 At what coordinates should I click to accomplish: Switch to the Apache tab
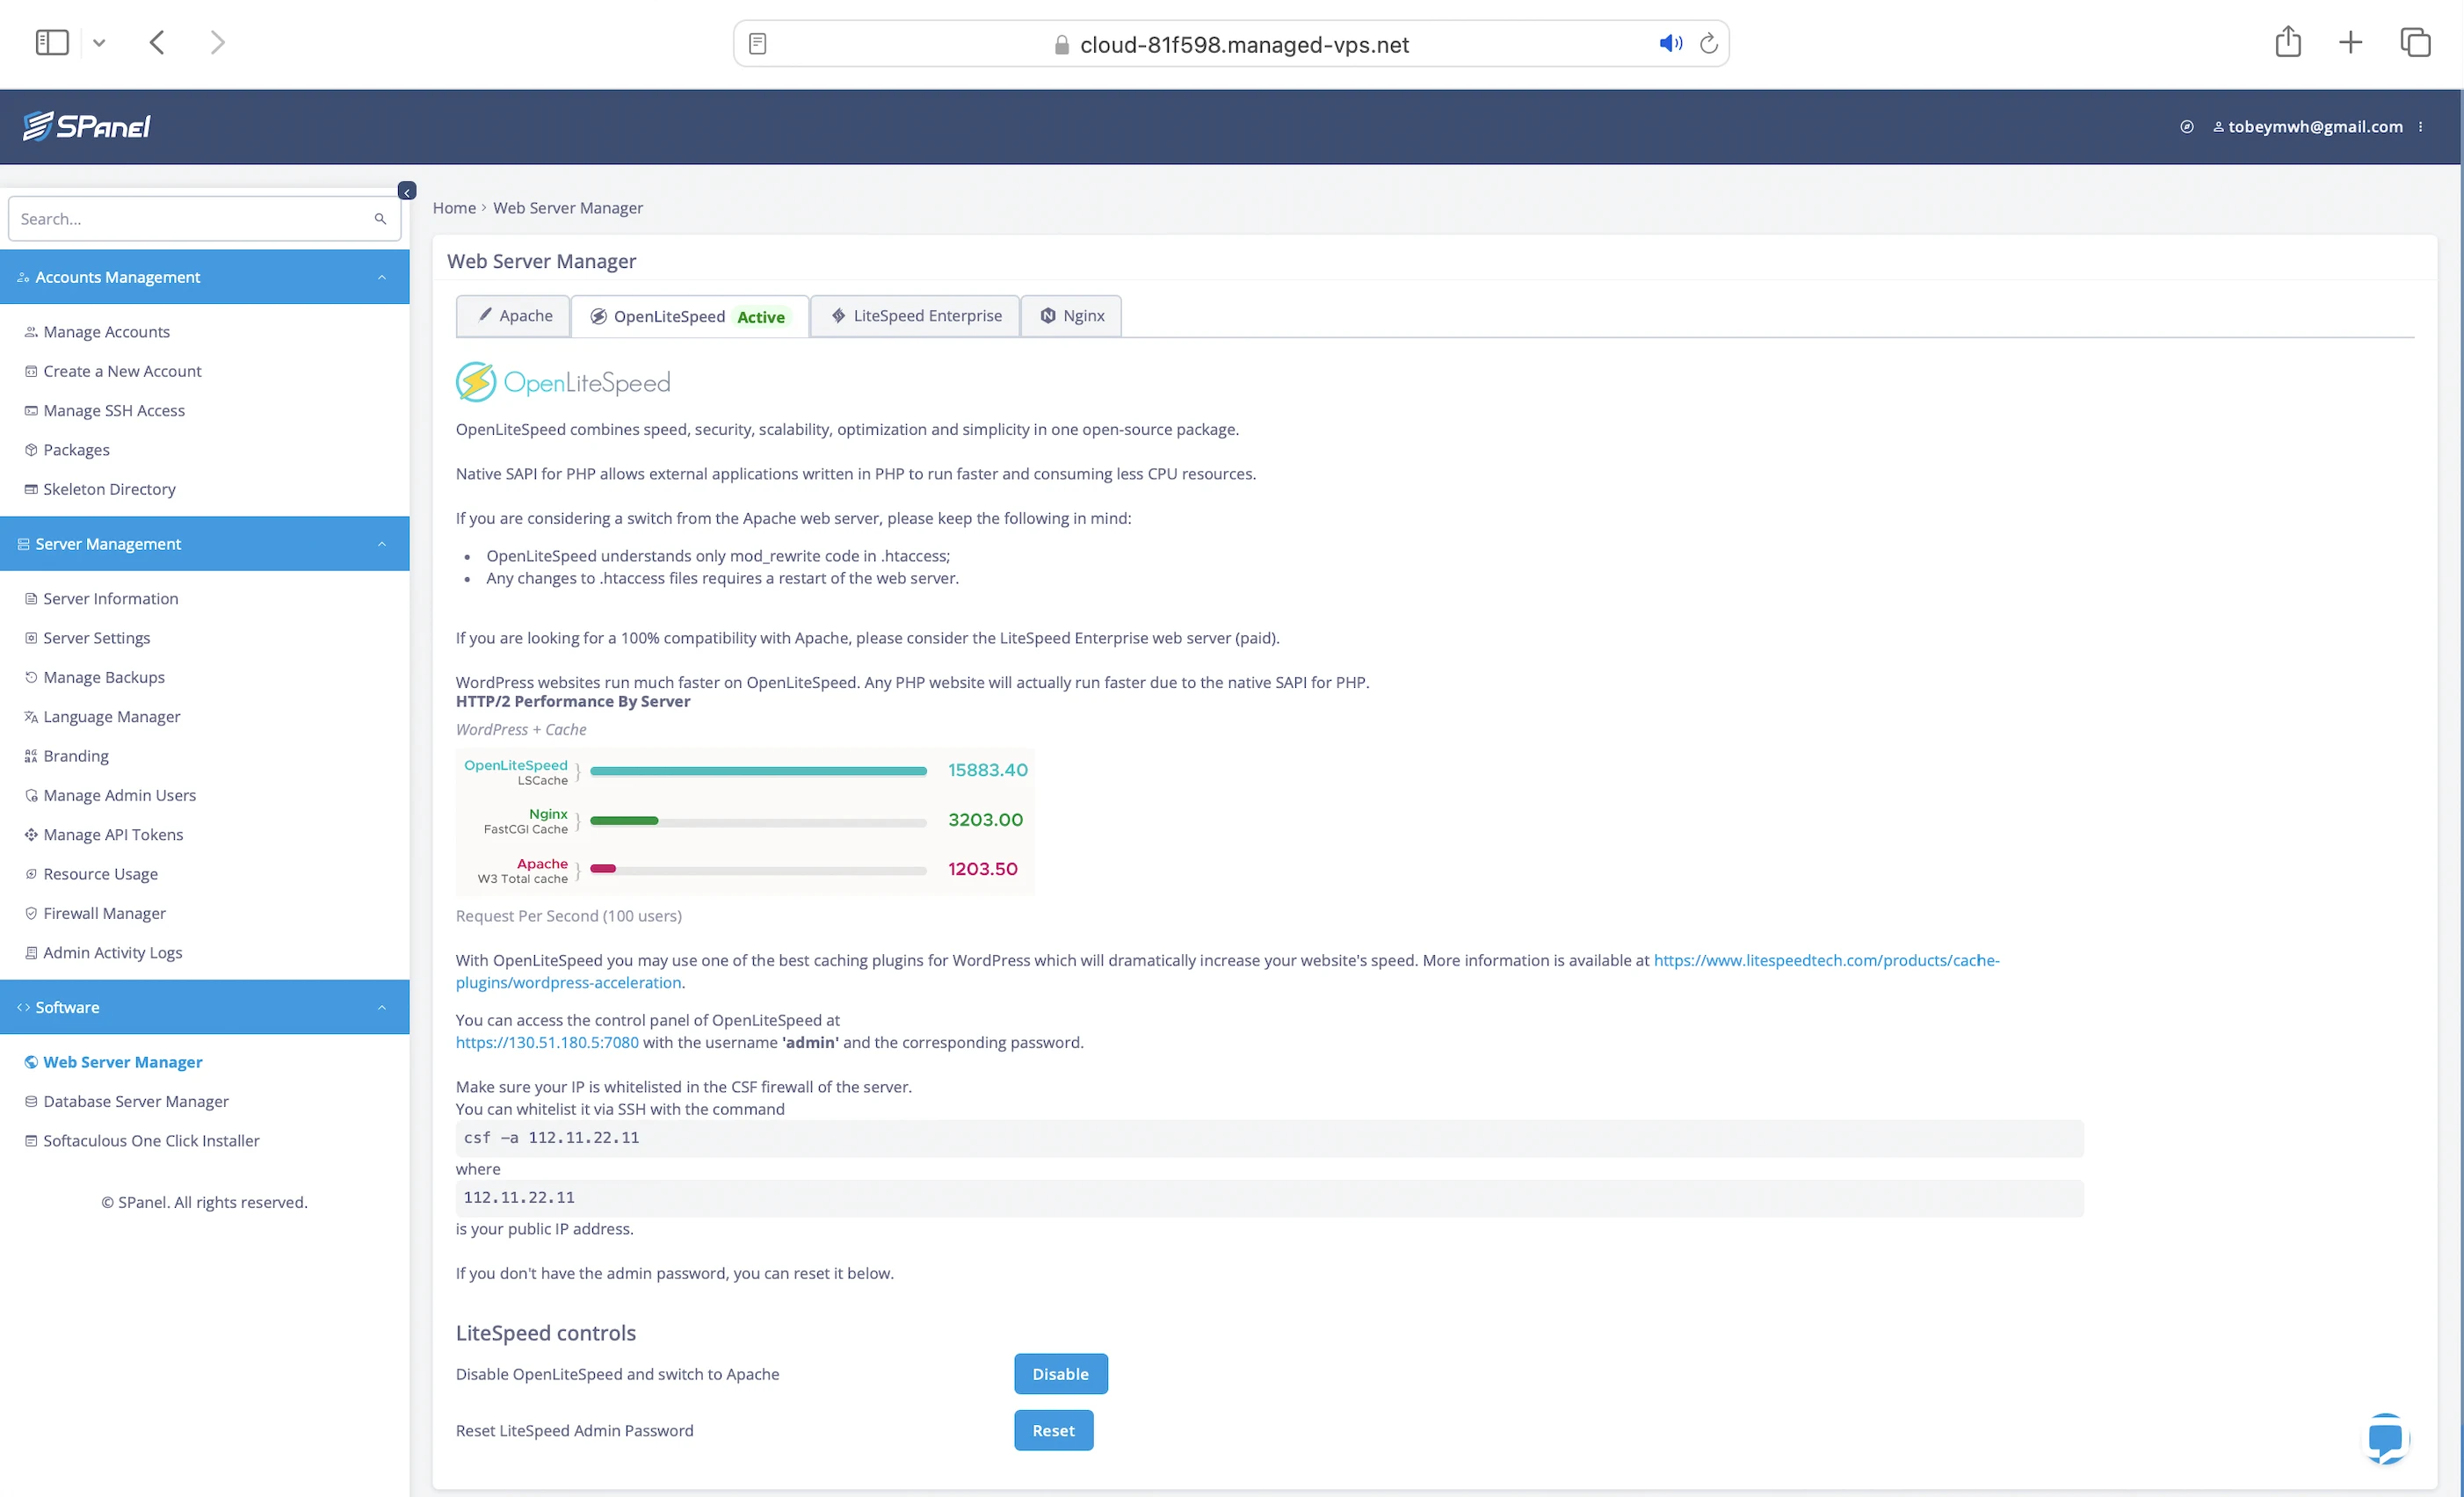coord(514,316)
